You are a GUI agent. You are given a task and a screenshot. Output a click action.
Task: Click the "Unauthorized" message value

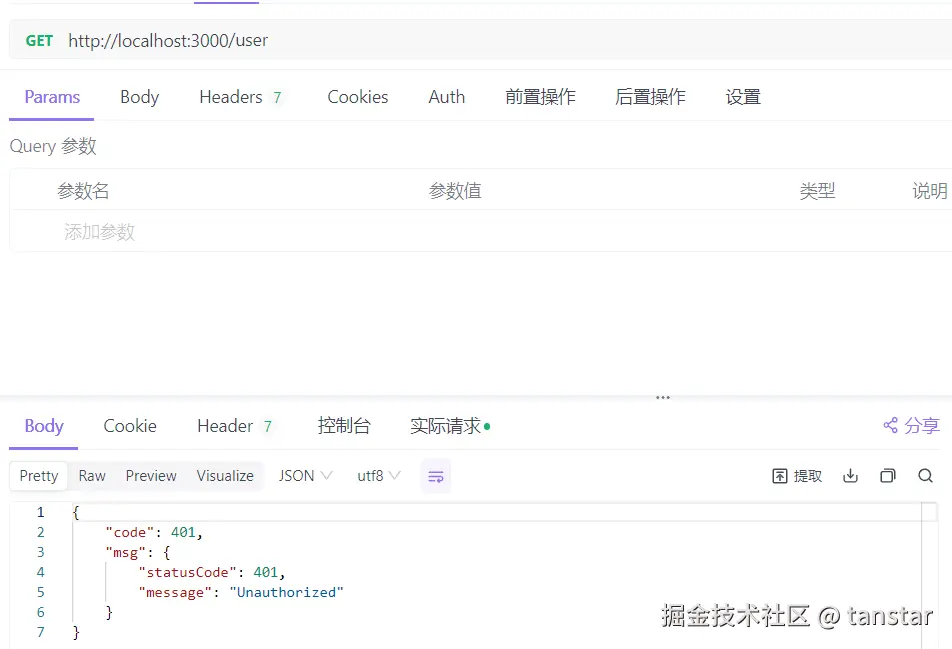(287, 593)
